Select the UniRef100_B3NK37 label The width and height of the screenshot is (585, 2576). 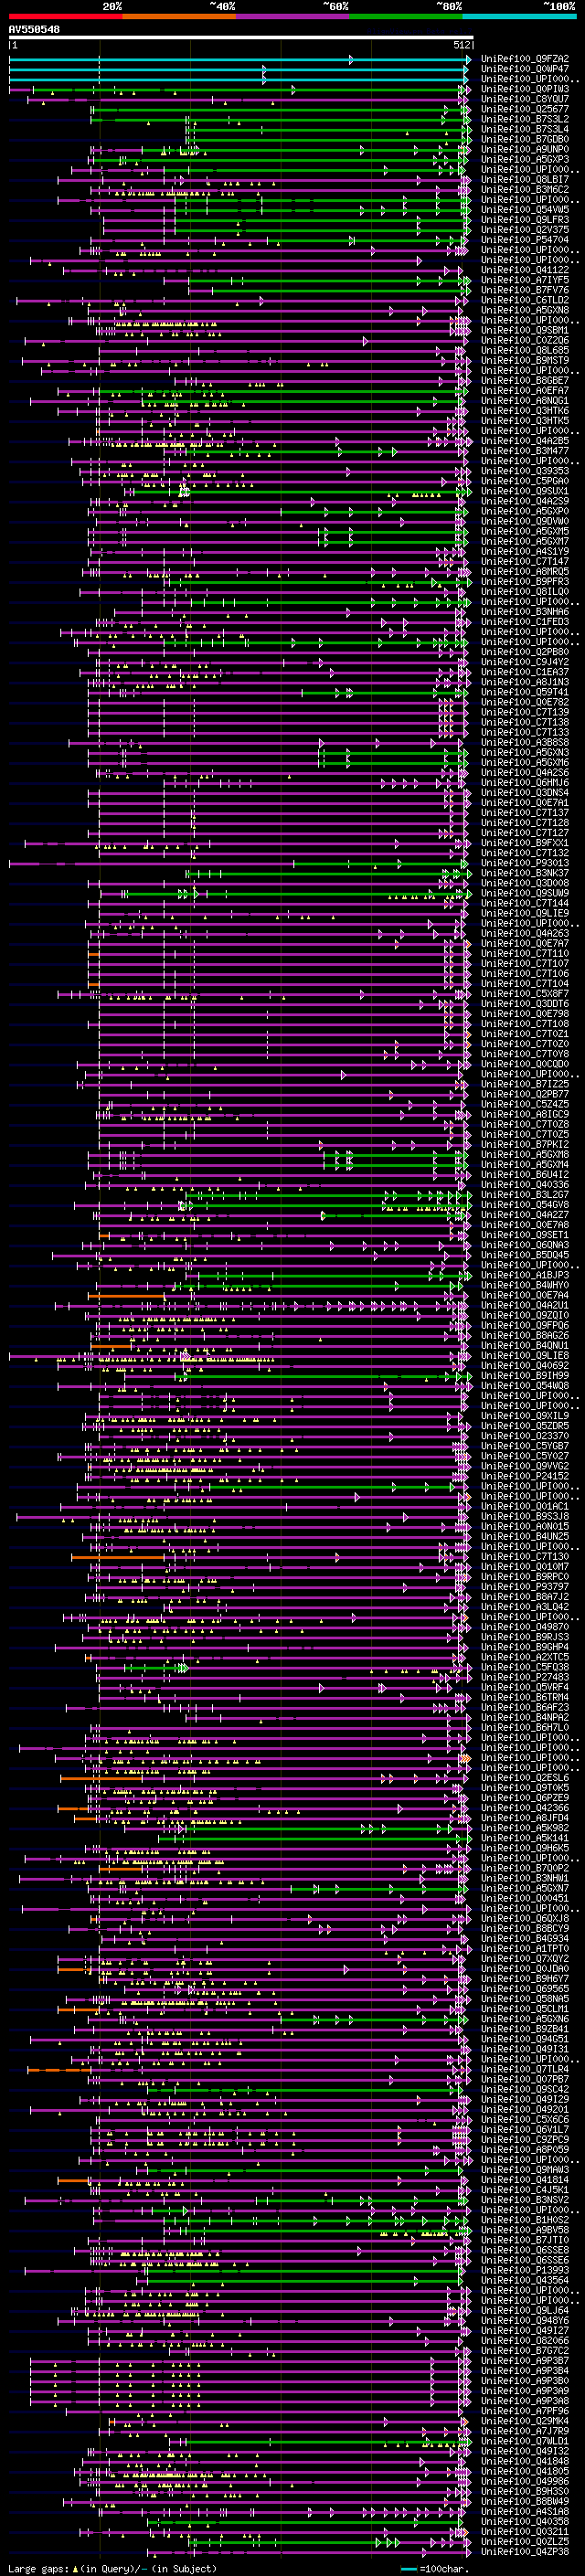(x=525, y=873)
